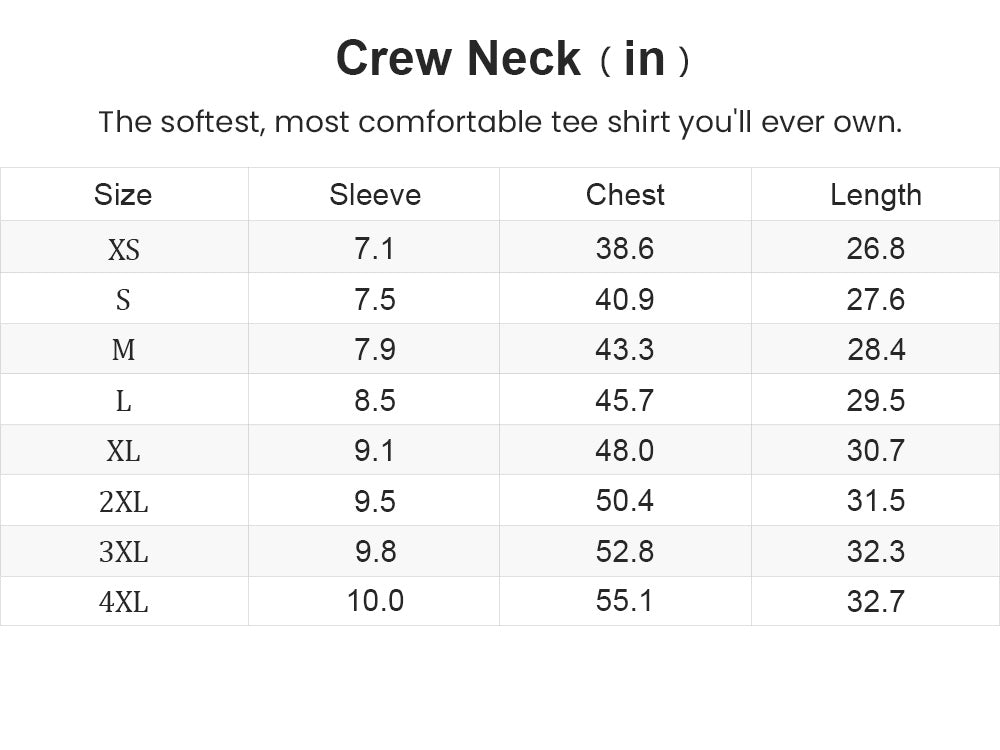This screenshot has height=750, width=1000.
Task: Click sleeve value 10.0 for 4XL
Action: pos(375,601)
